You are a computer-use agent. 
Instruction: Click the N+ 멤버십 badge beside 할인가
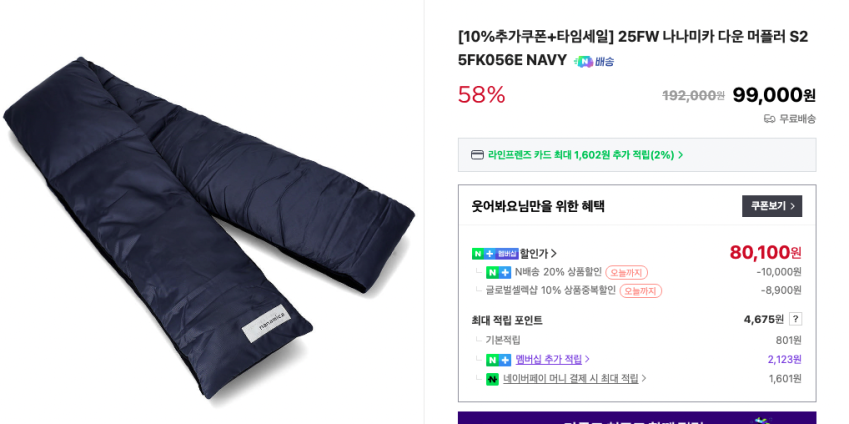495,253
